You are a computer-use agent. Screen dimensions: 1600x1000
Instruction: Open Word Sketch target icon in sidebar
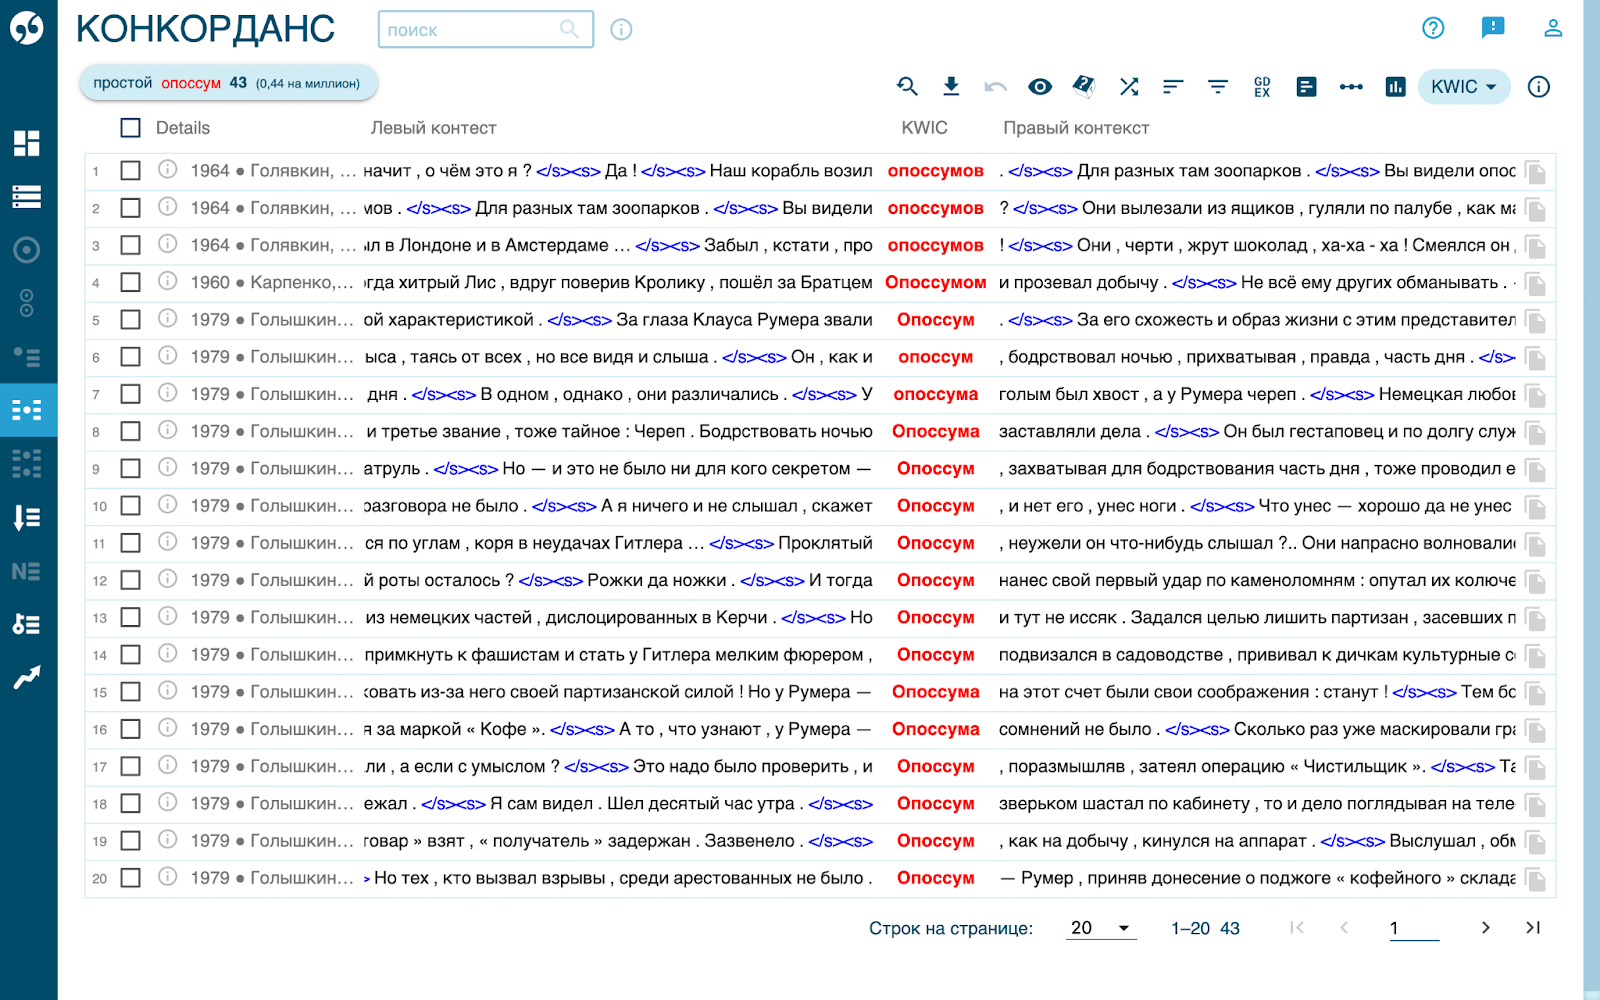(x=27, y=250)
